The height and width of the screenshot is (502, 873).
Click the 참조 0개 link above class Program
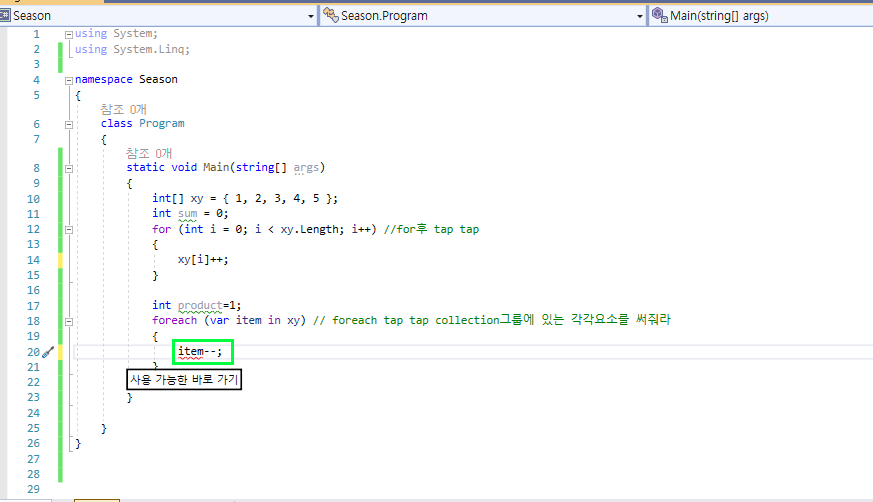(124, 109)
